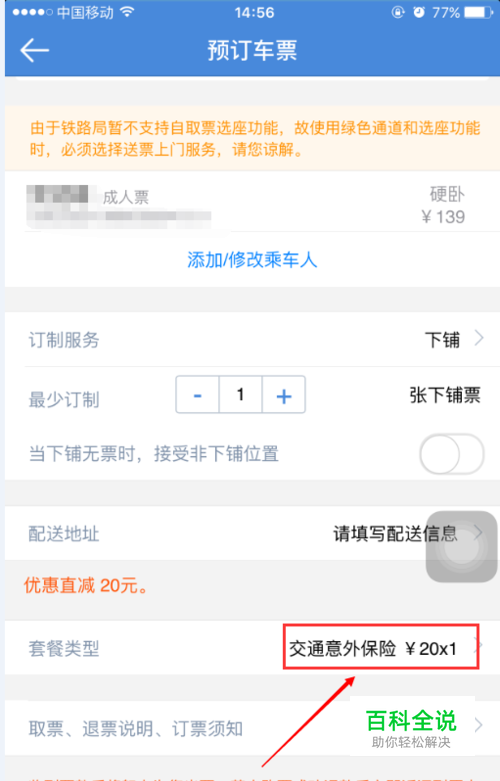This screenshot has height=781, width=500.
Task: Tap the AssistiveTouch floating button
Action: 461,546
